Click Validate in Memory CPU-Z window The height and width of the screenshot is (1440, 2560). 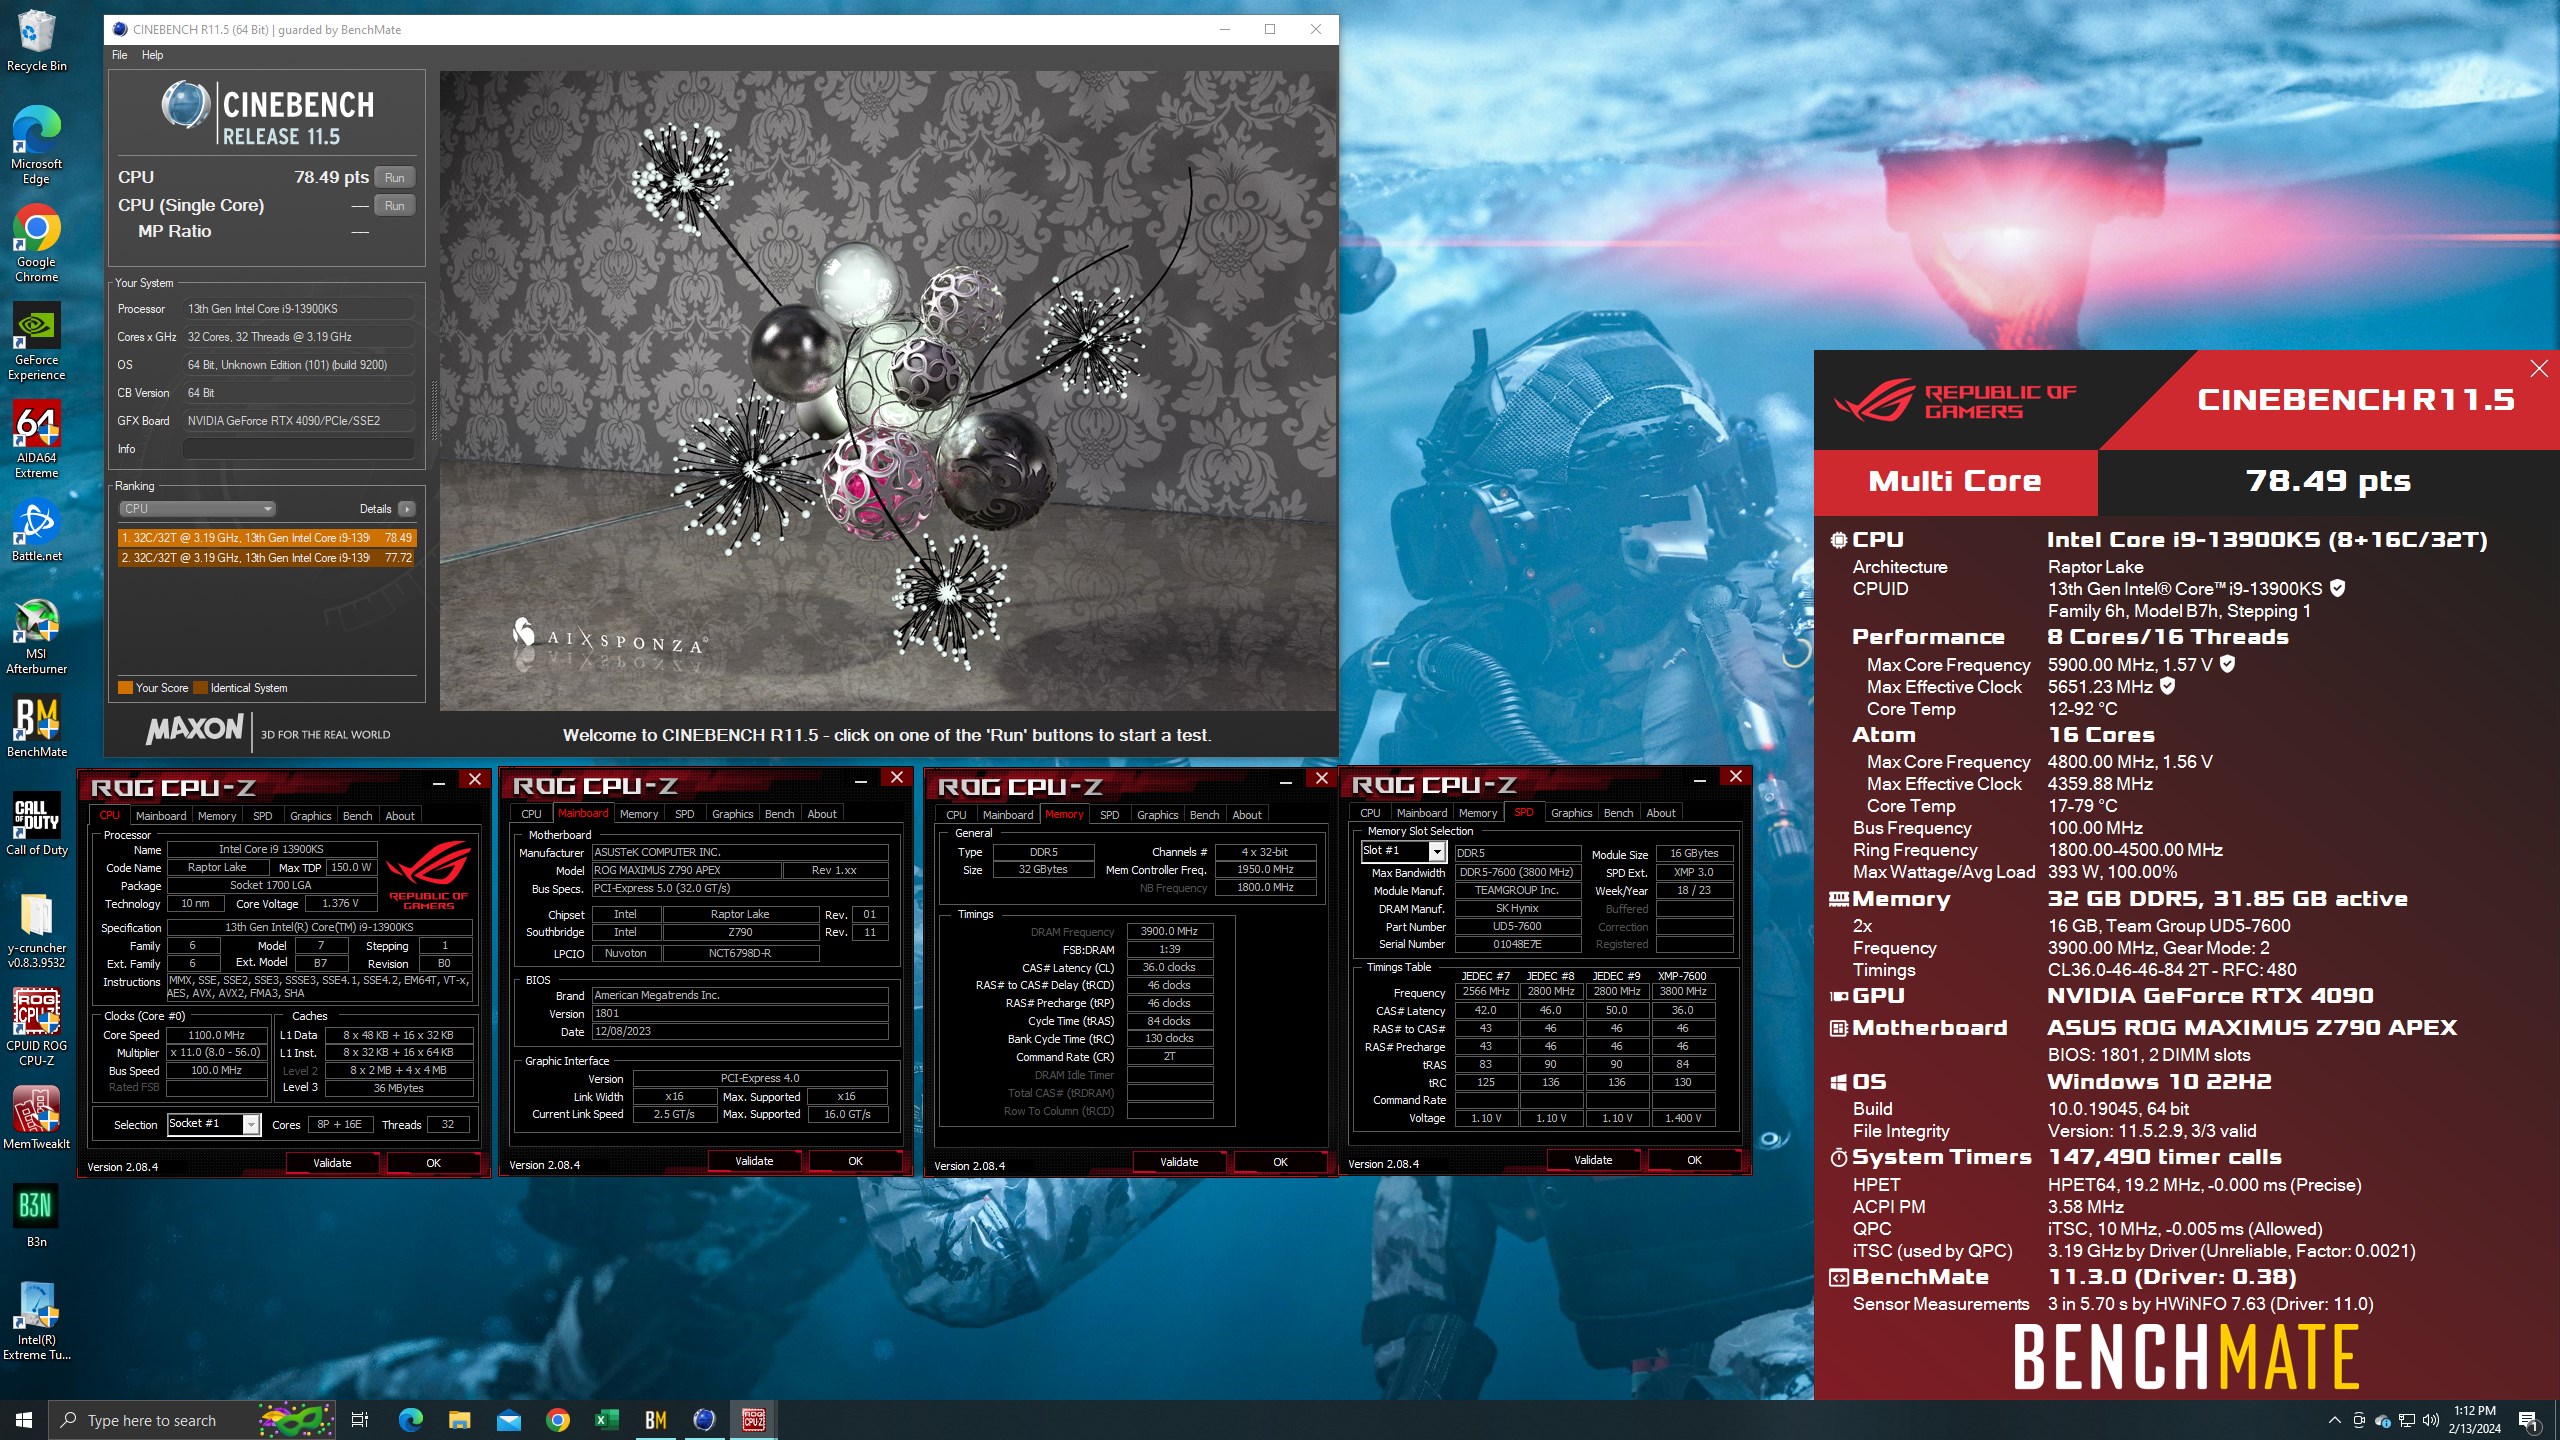1179,1162
